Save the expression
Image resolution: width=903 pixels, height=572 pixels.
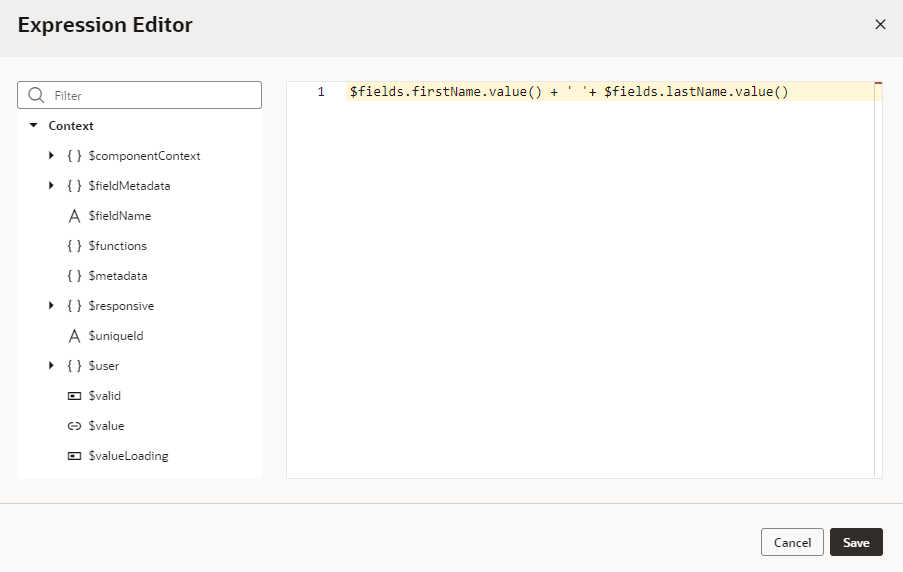[856, 542]
